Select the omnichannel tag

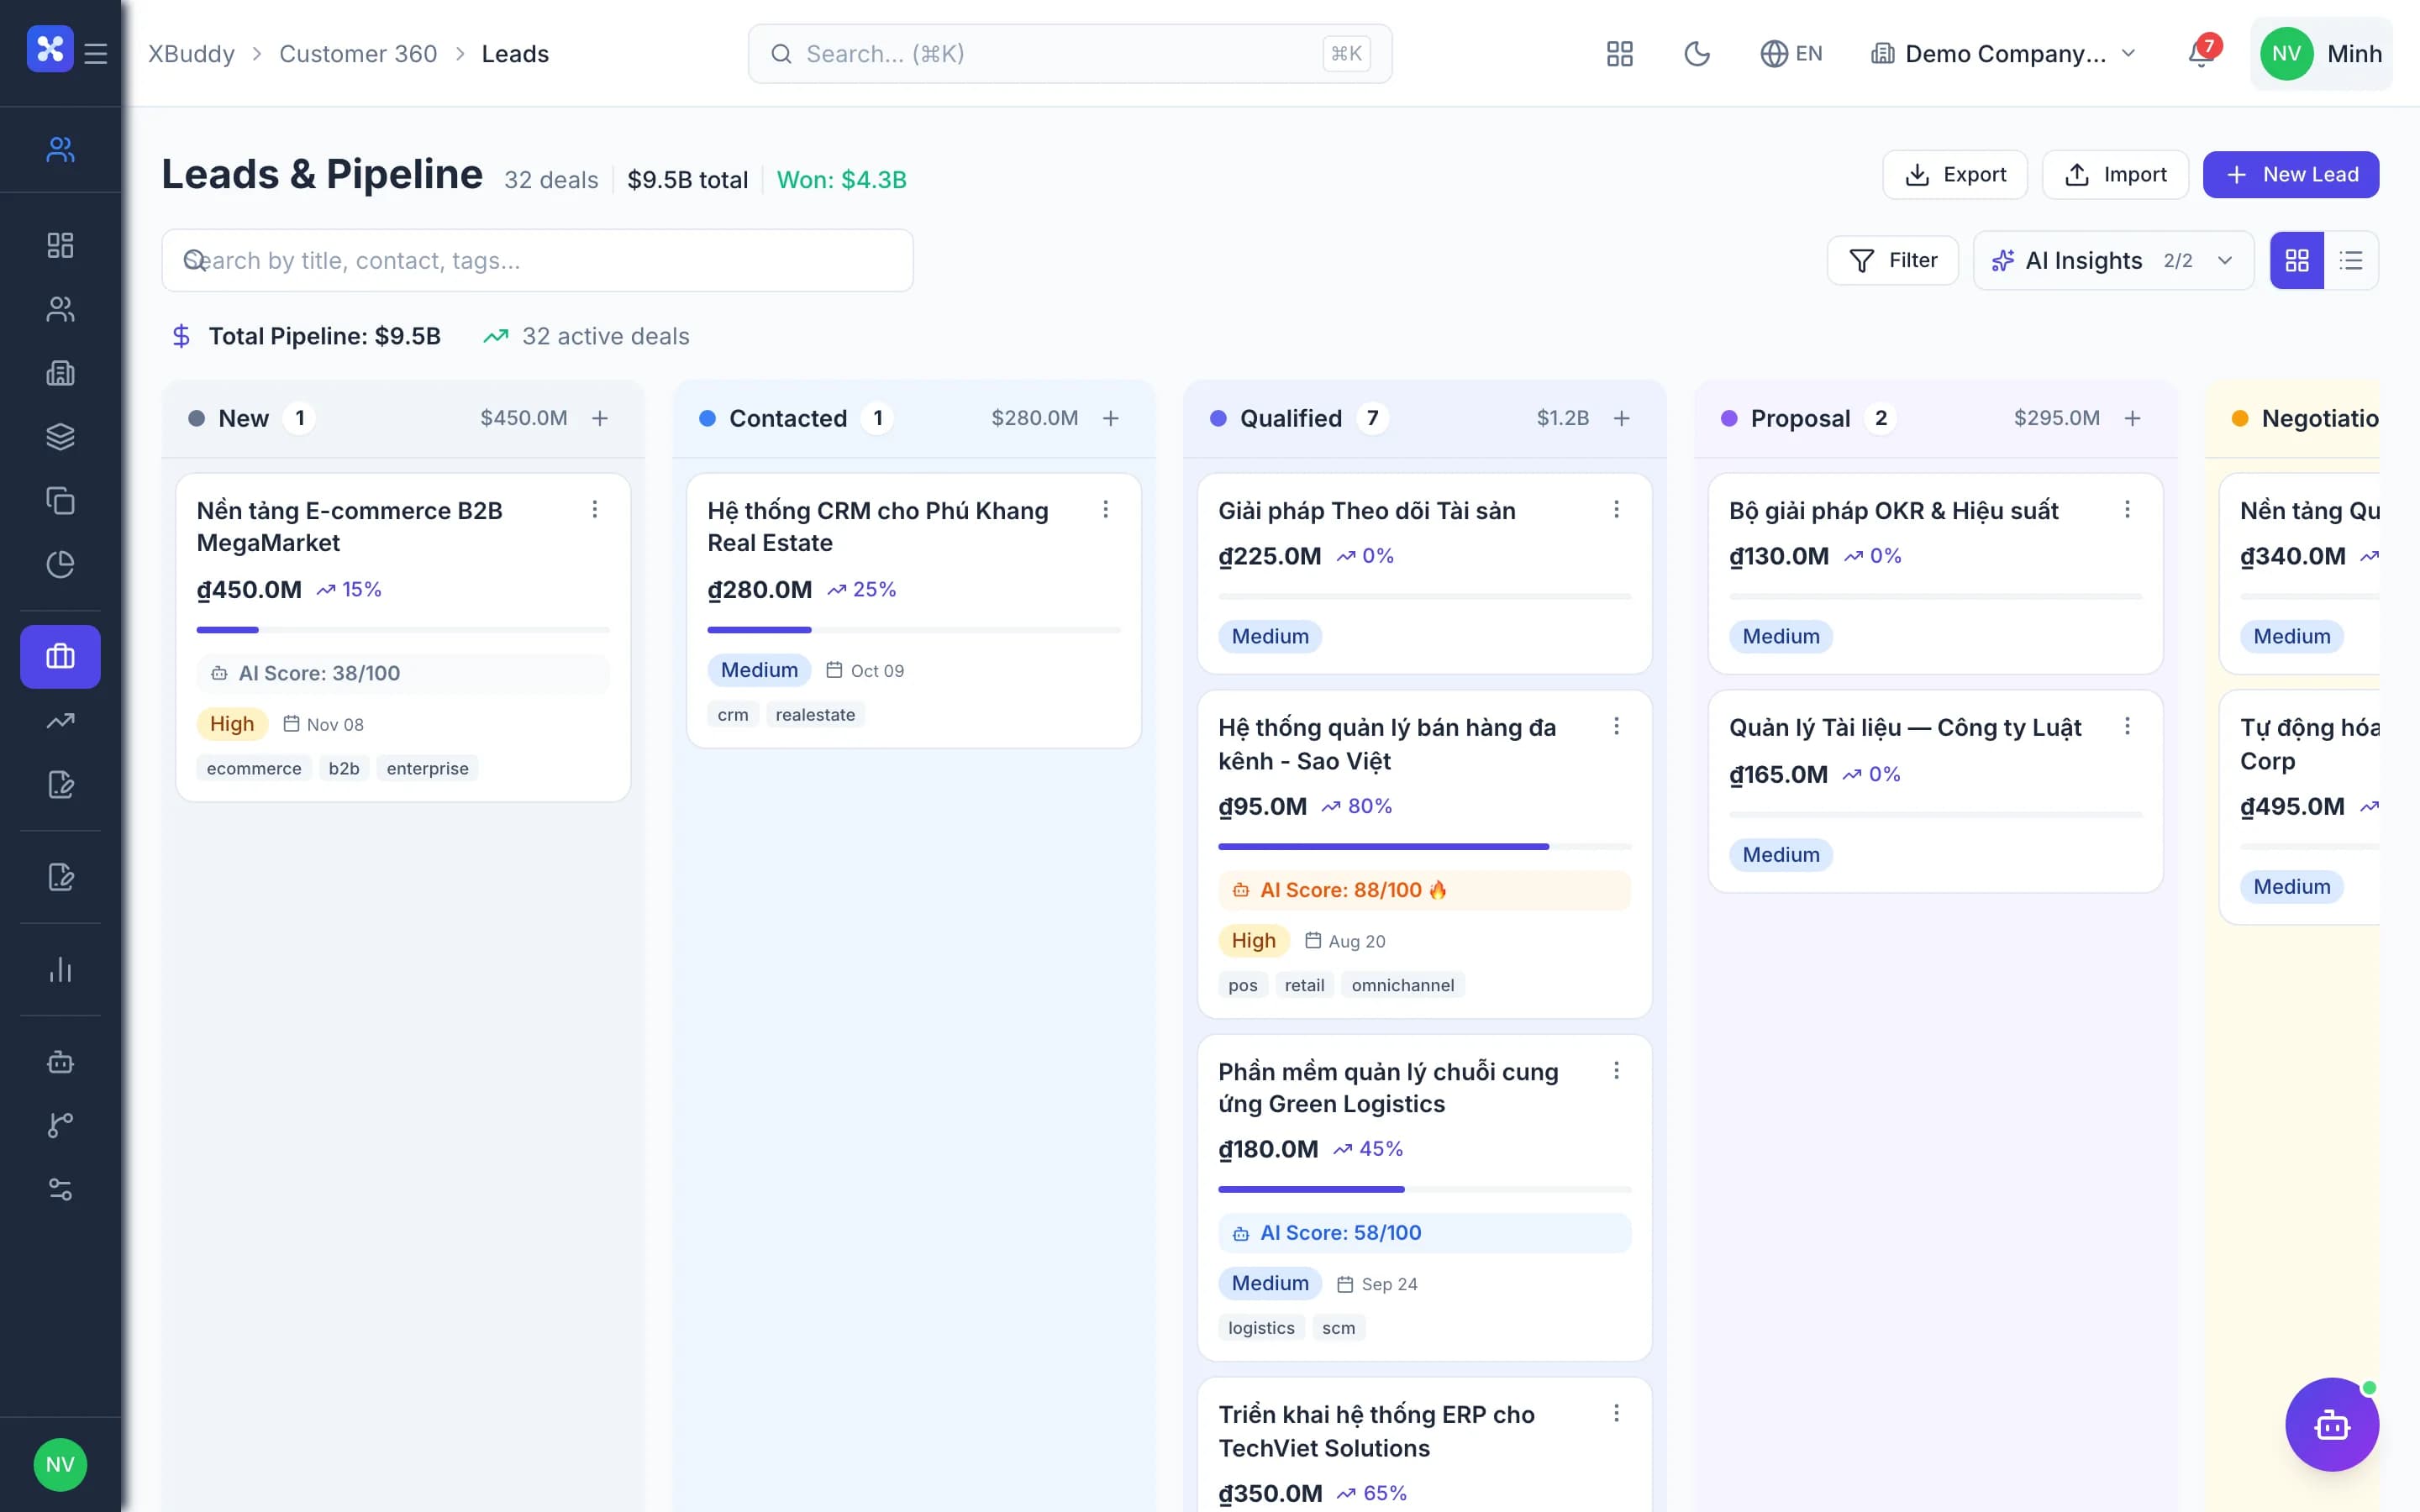pos(1403,985)
